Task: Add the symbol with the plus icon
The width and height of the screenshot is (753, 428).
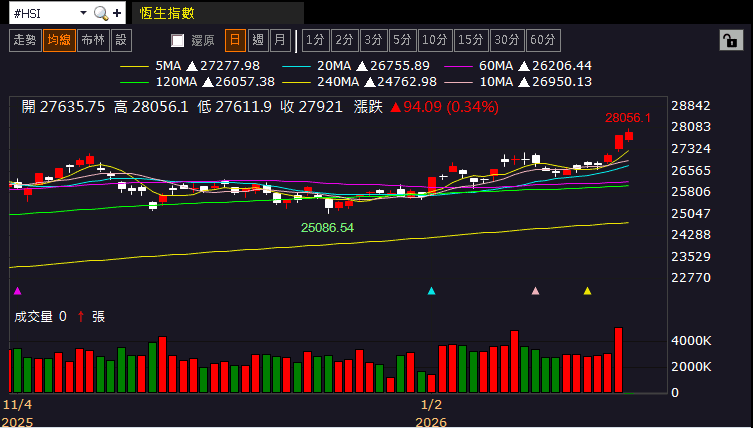Action: click(x=117, y=13)
